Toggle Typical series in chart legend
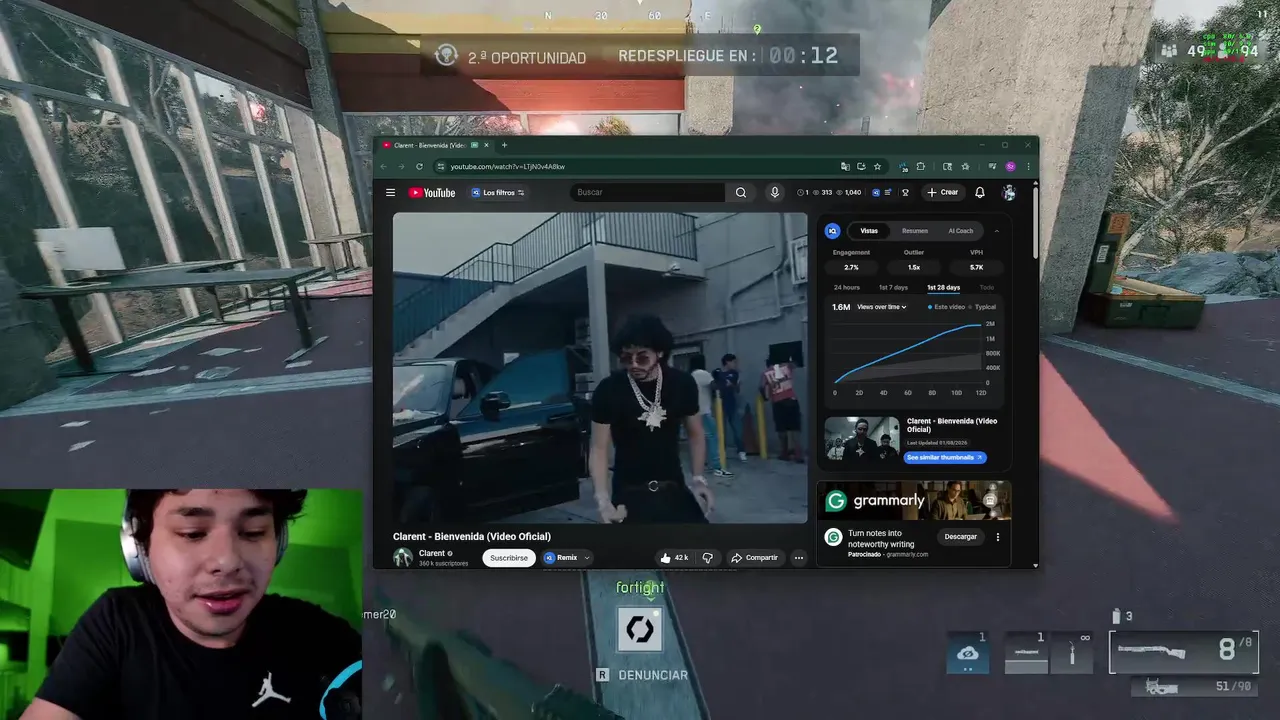Viewport: 1280px width, 720px height. pyautogui.click(x=982, y=307)
